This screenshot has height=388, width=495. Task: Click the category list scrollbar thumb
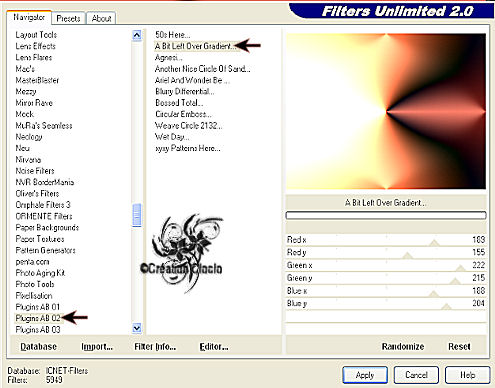coord(137,215)
